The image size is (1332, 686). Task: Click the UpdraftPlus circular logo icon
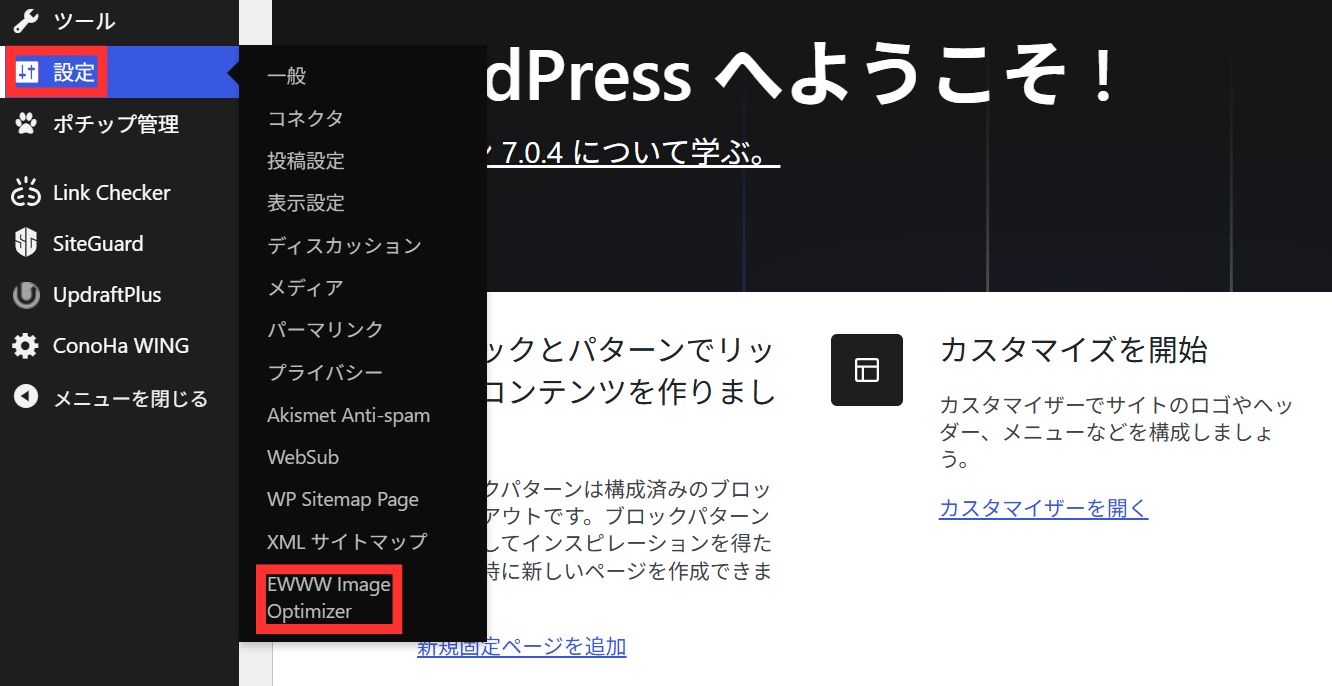click(26, 295)
